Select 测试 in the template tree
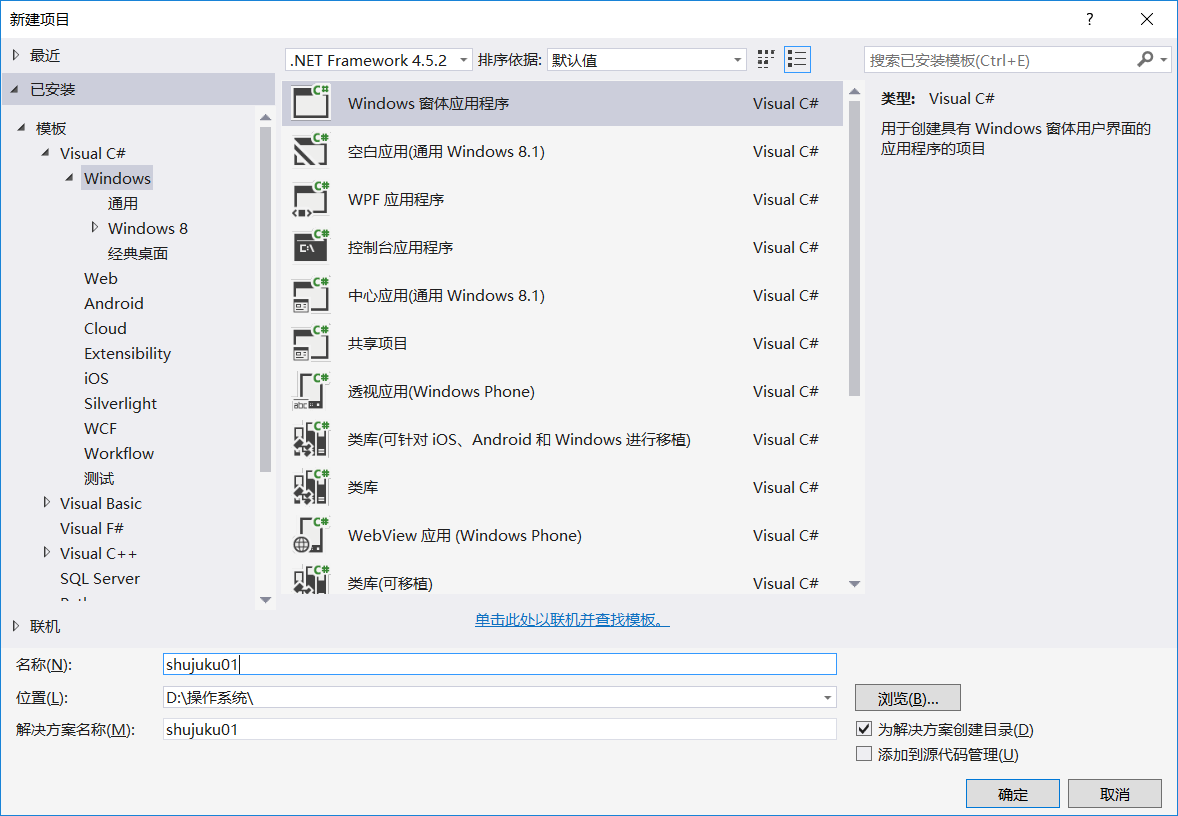The image size is (1178, 816). [98, 479]
